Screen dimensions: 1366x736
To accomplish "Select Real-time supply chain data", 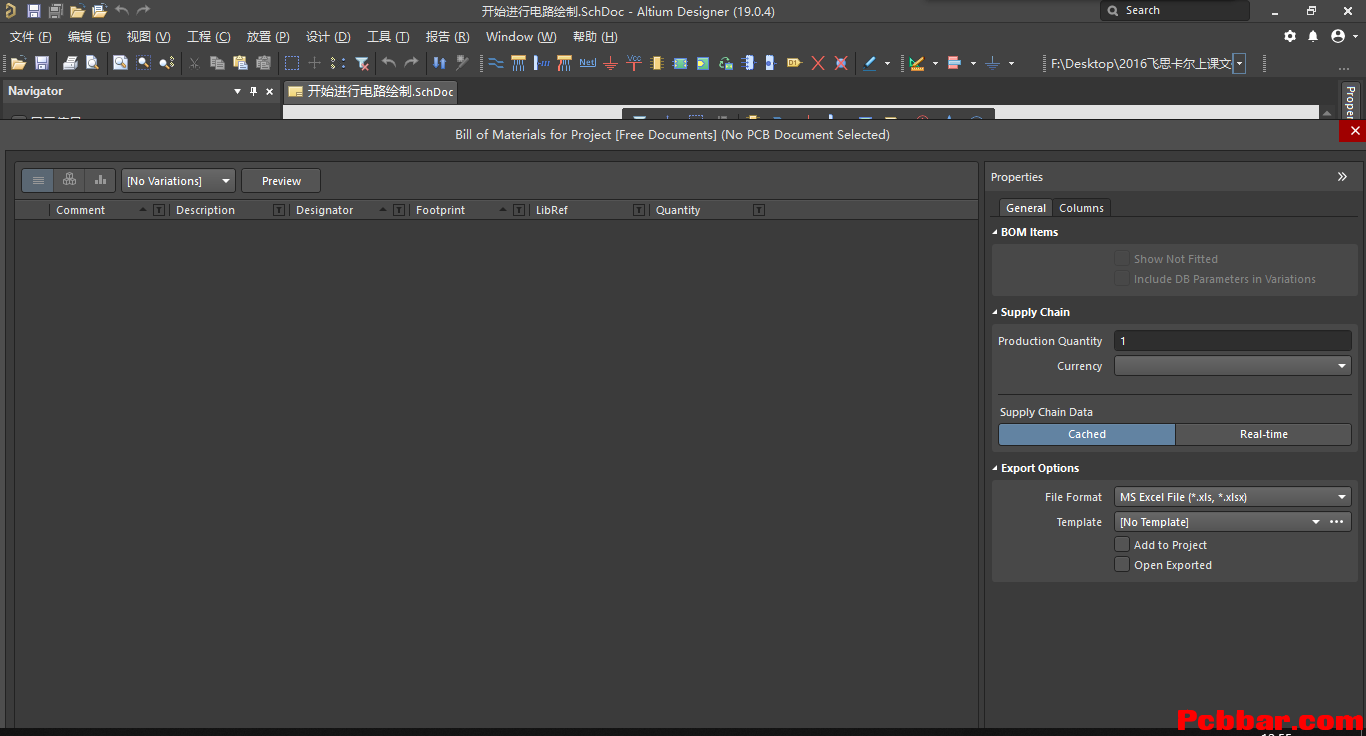I will 1263,434.
